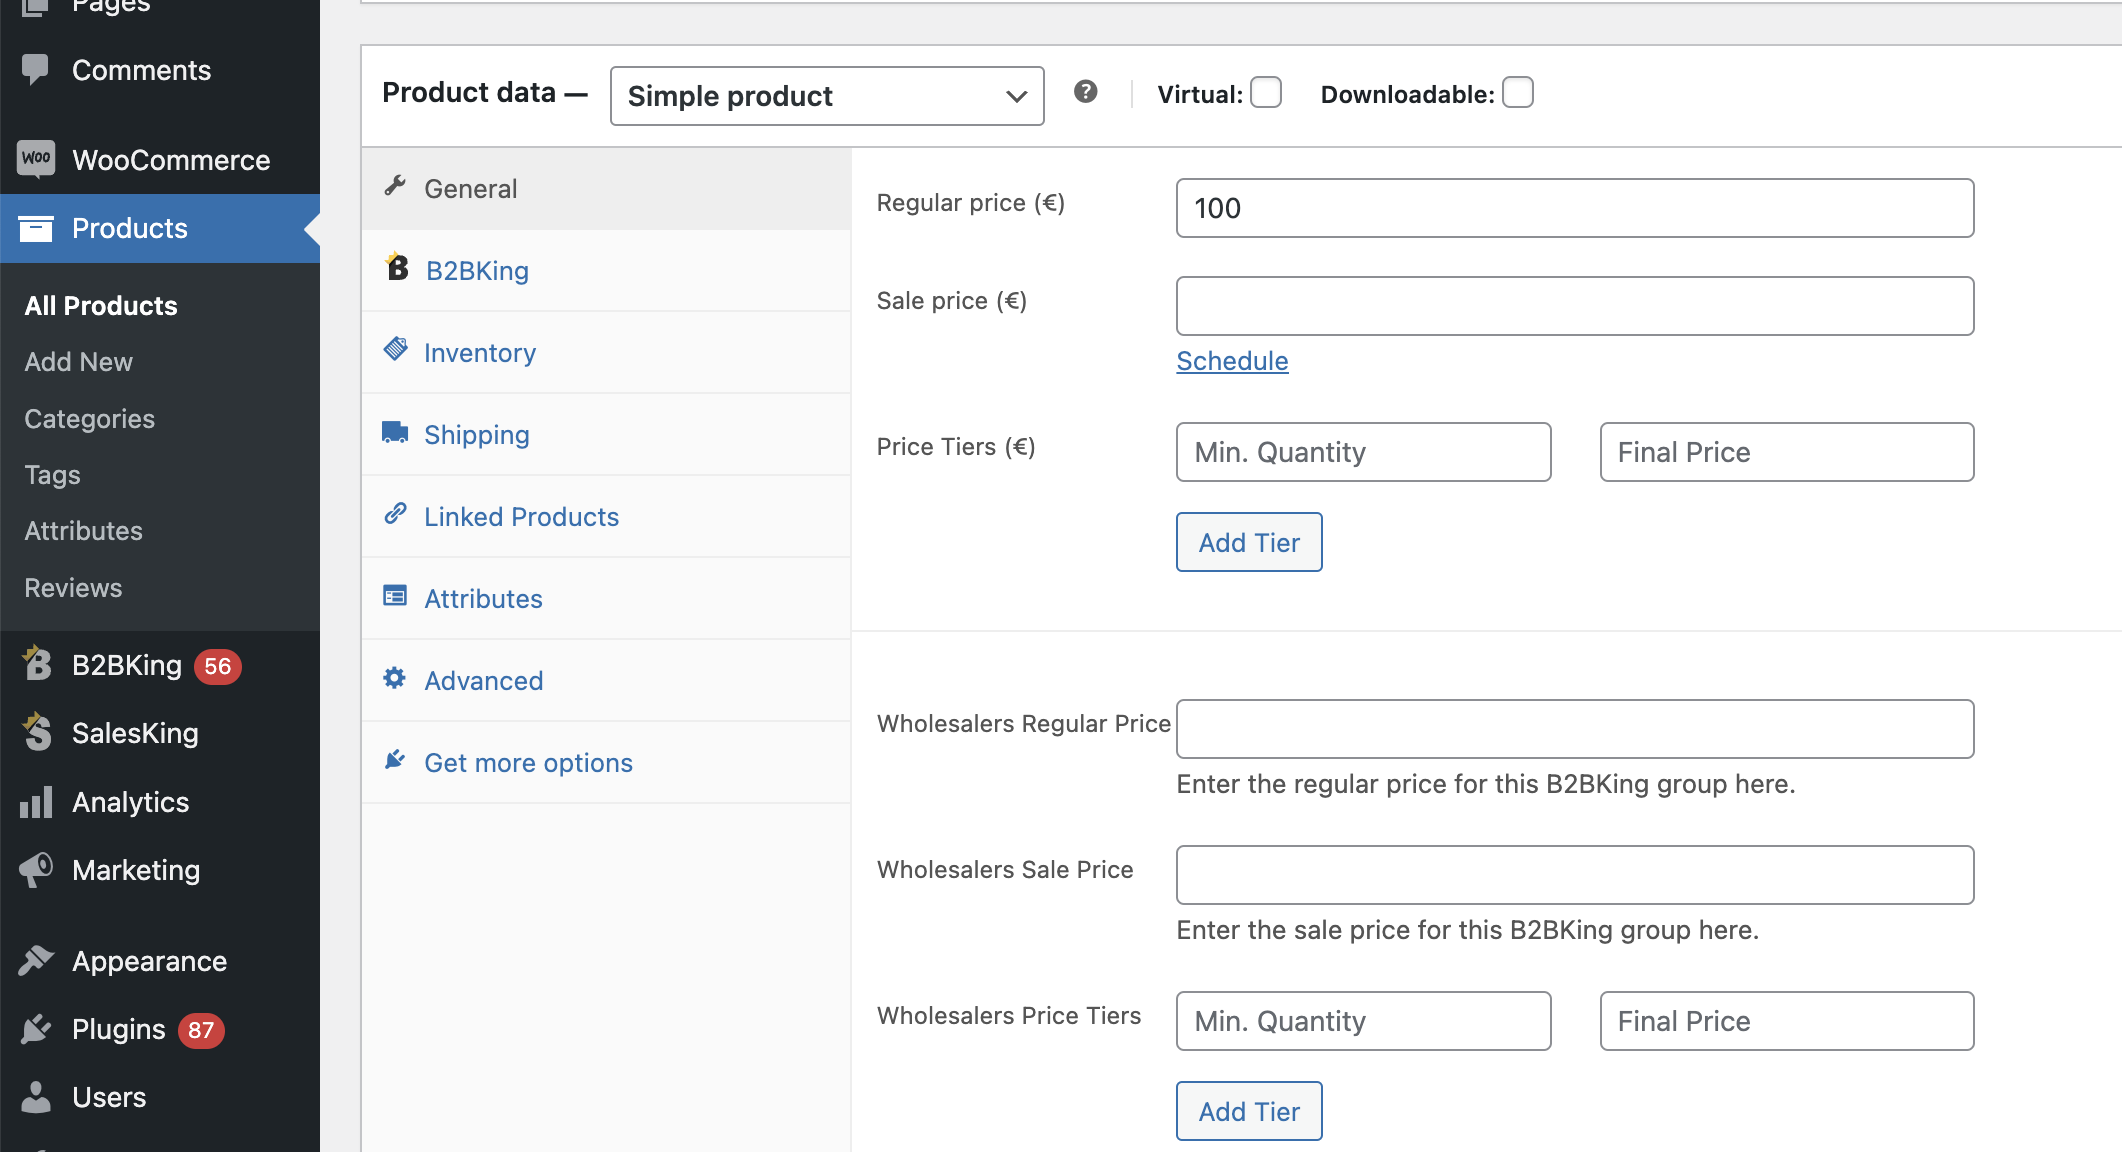This screenshot has width=2122, height=1152.
Task: Open the Simple product type dropdown
Action: 827,96
